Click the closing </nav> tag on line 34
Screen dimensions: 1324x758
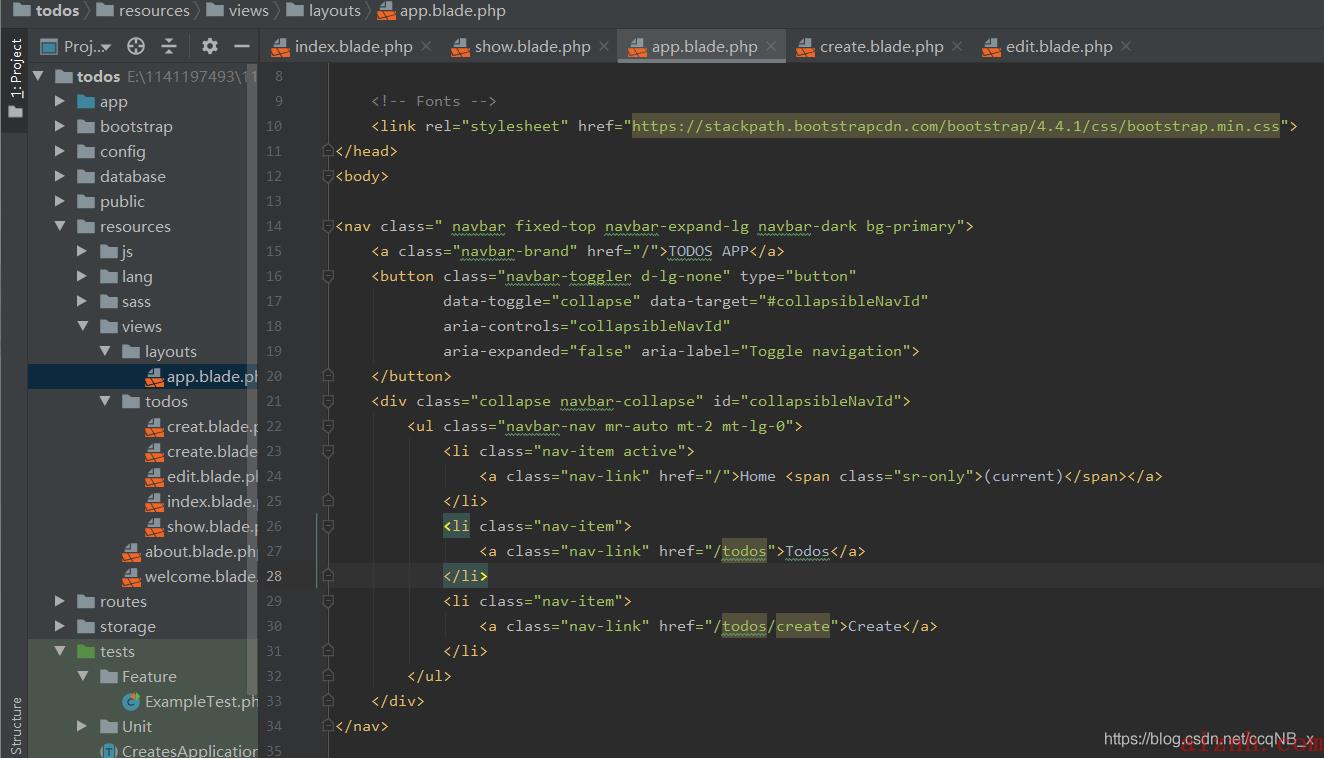pos(362,726)
